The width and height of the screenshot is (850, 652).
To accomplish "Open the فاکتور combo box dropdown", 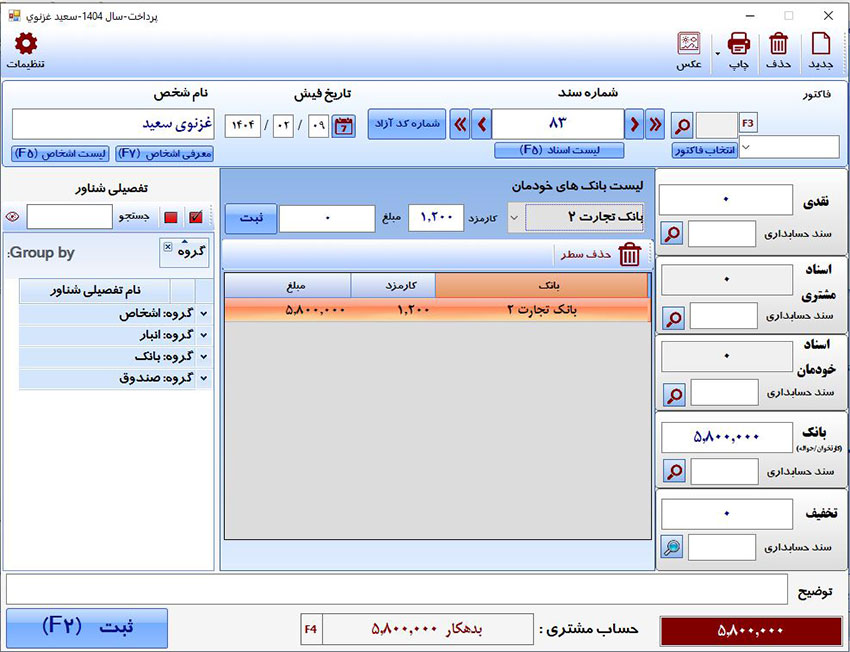I will pos(746,147).
